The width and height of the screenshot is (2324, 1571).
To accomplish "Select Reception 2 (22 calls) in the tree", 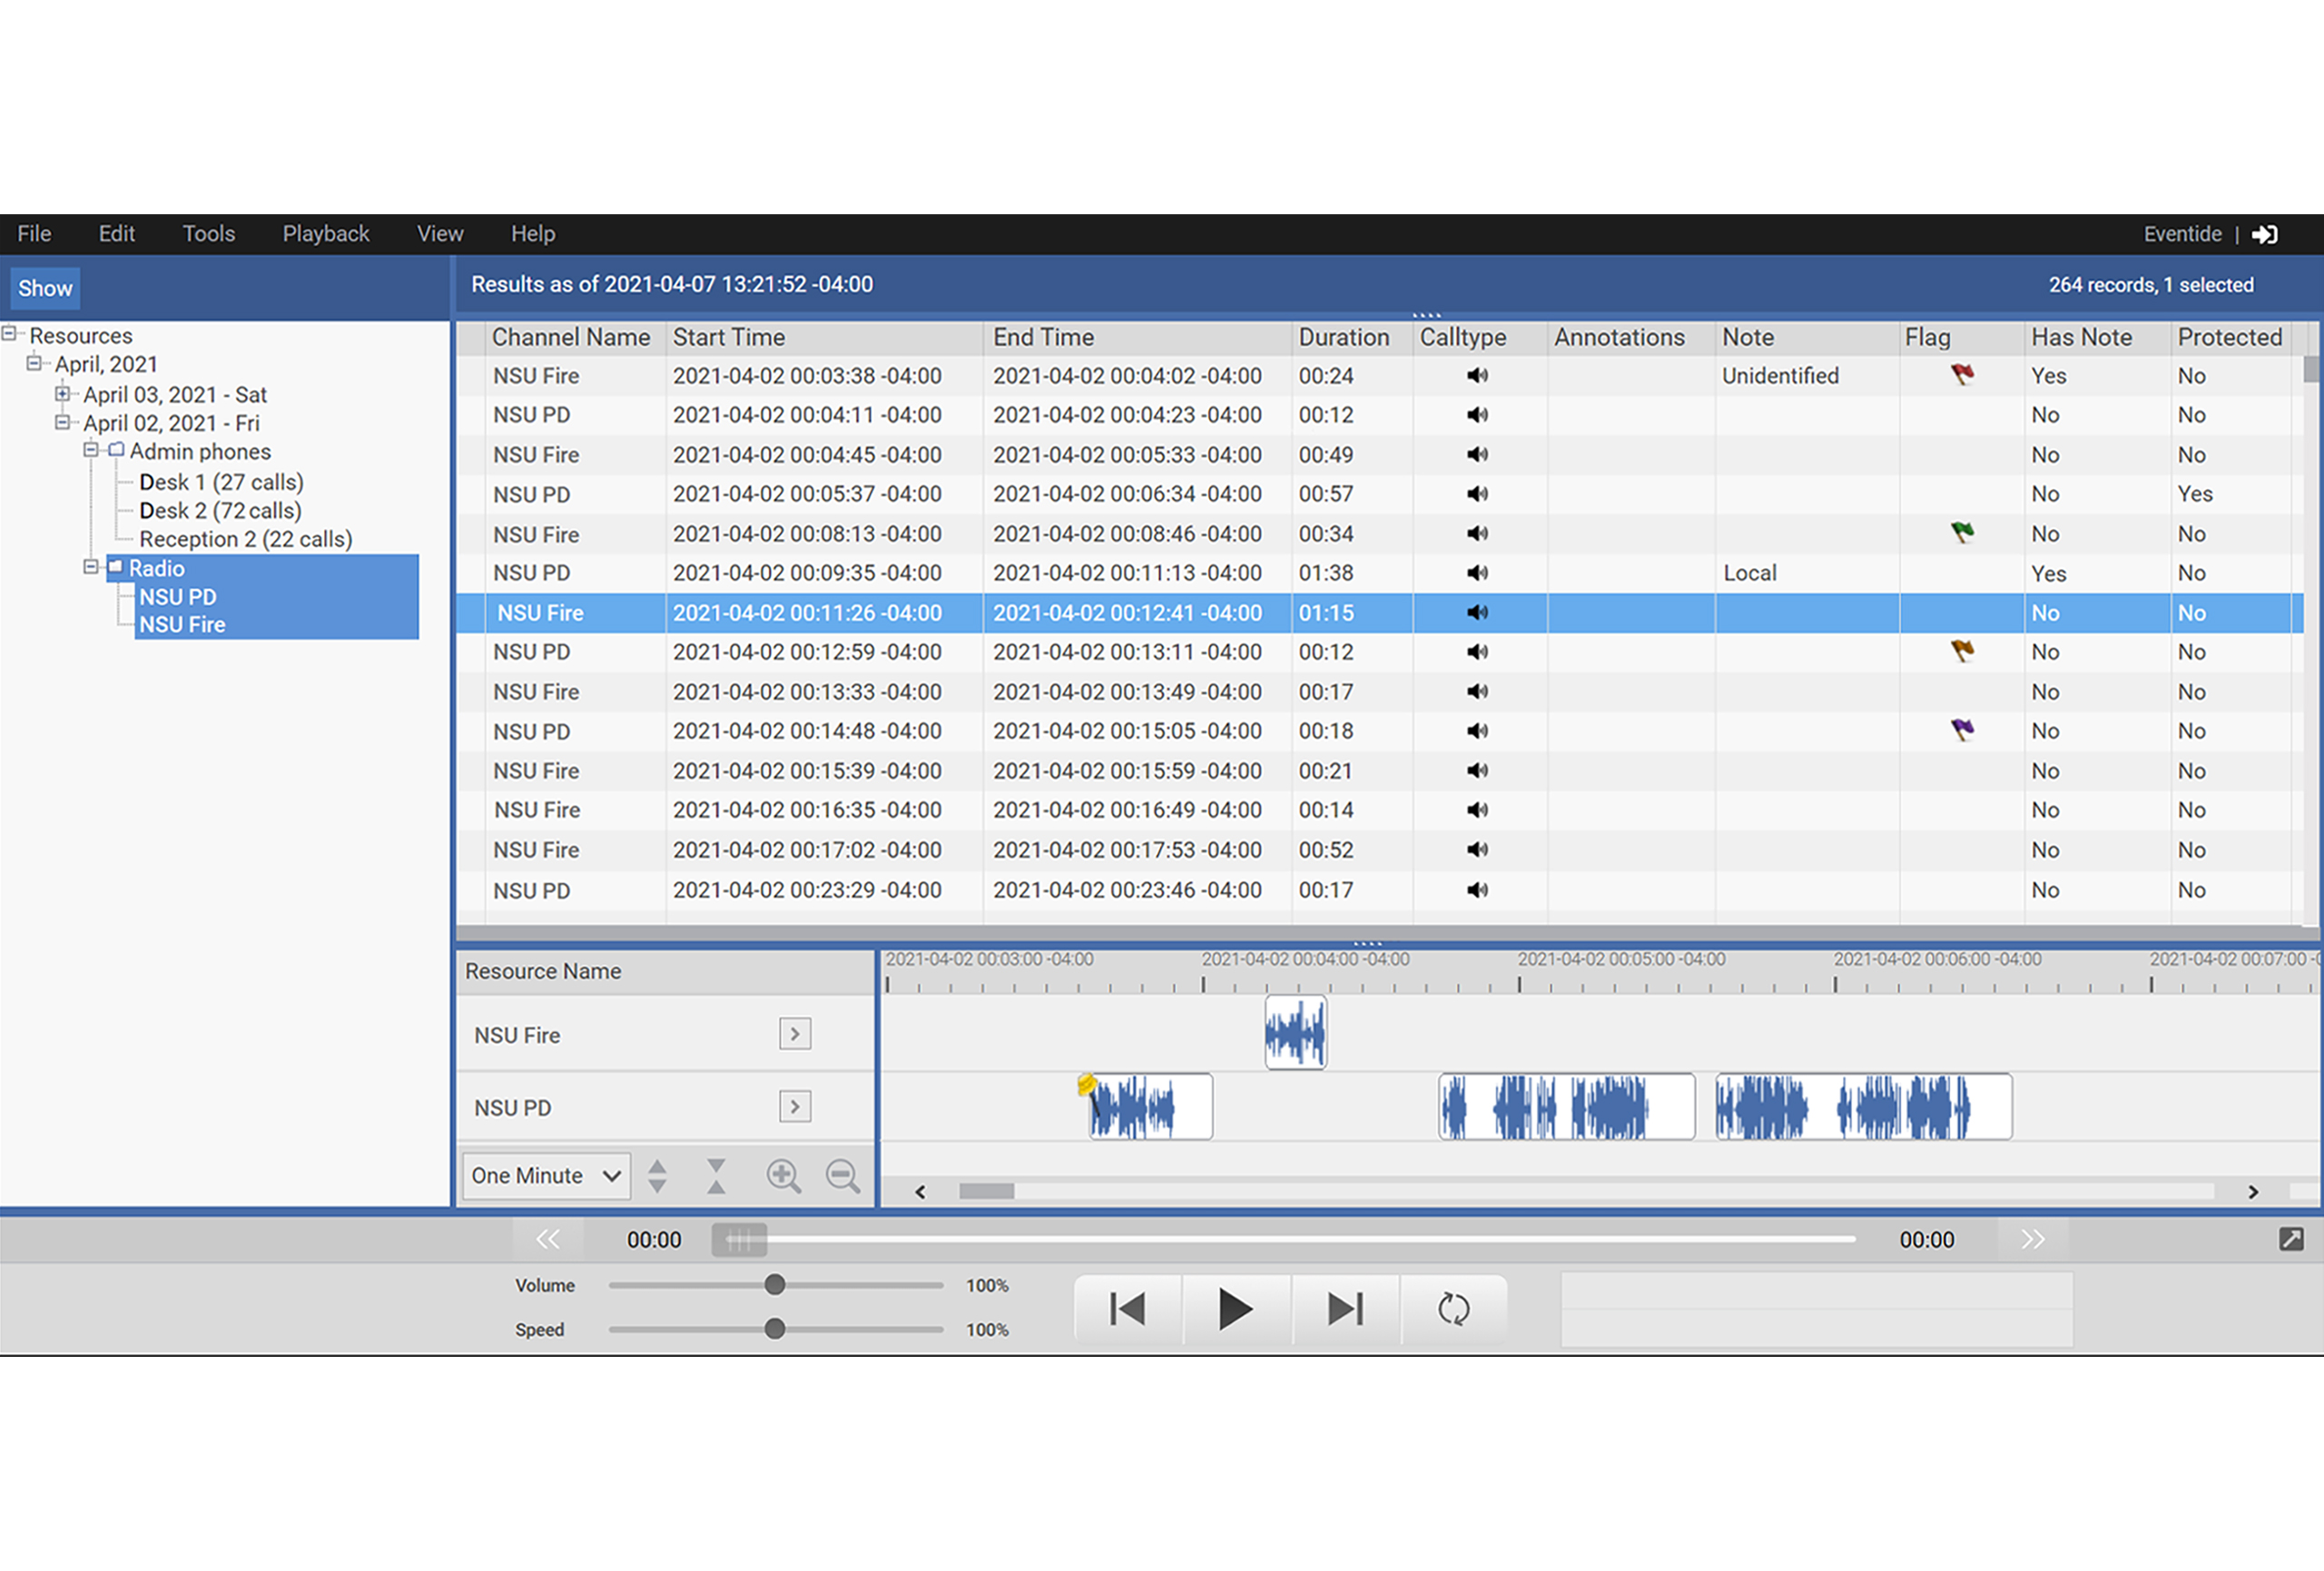I will click(246, 539).
